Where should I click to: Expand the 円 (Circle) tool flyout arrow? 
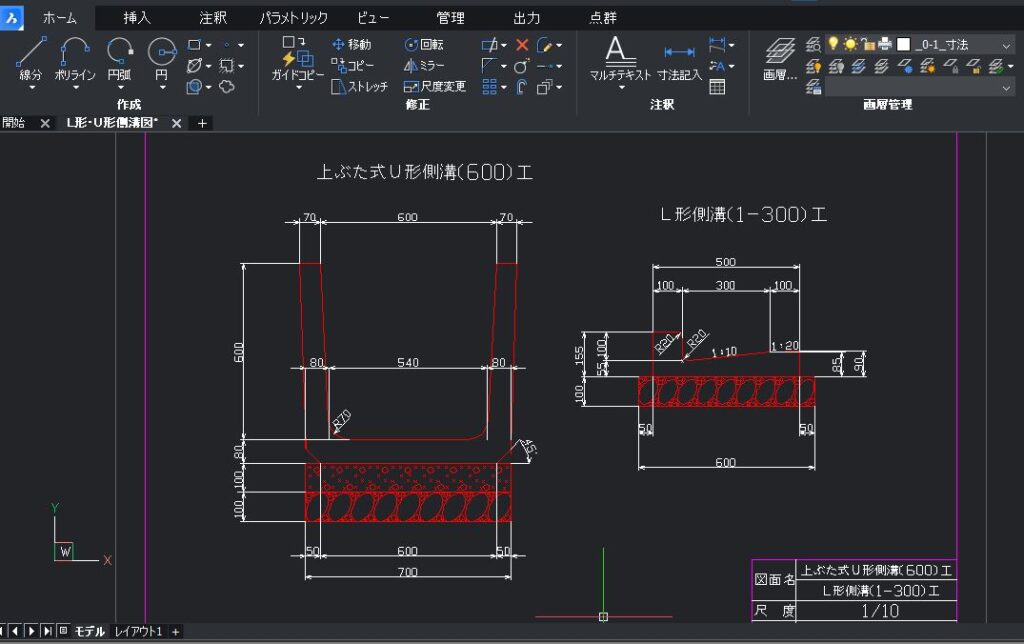162,86
